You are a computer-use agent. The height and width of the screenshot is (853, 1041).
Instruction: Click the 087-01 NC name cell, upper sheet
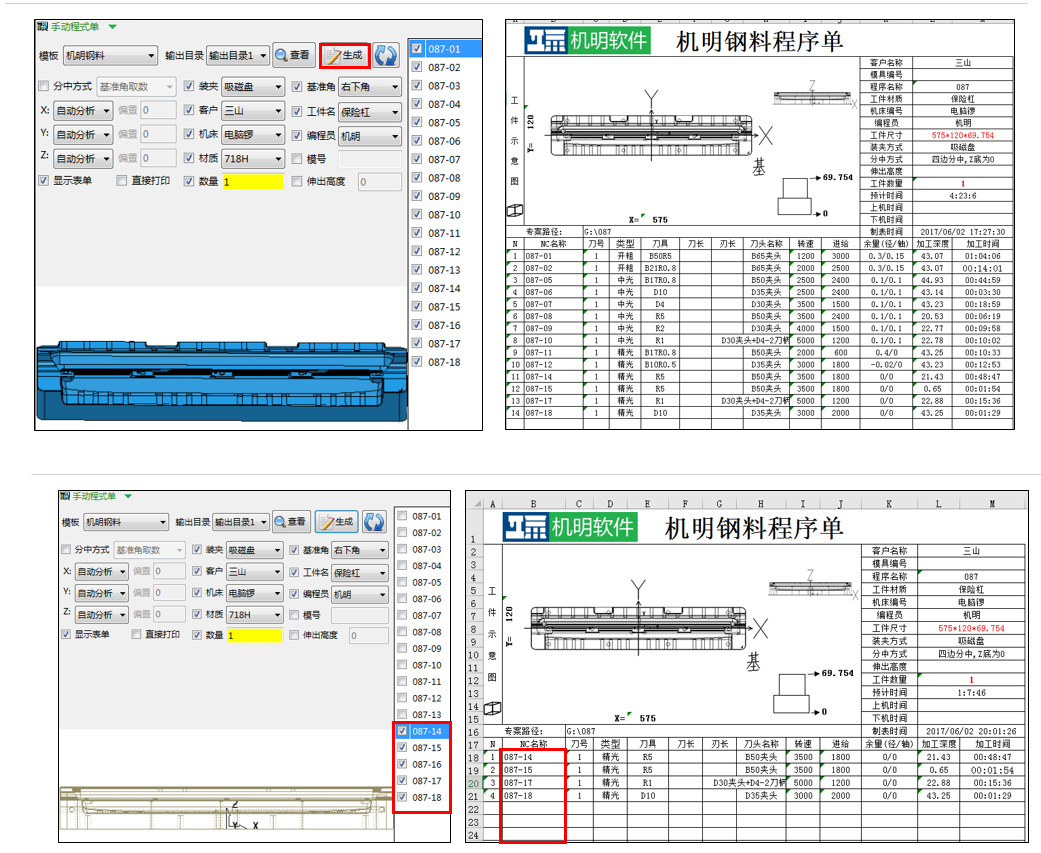pyautogui.click(x=553, y=256)
